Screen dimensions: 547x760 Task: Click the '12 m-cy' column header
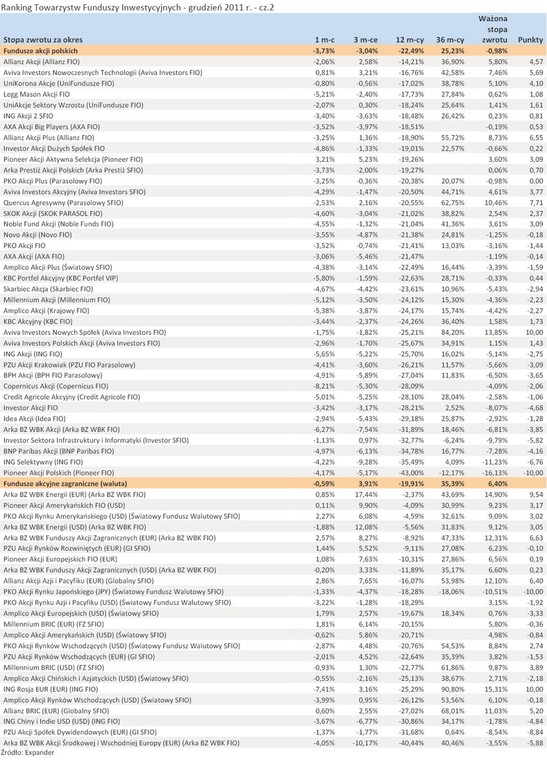[x=410, y=40]
